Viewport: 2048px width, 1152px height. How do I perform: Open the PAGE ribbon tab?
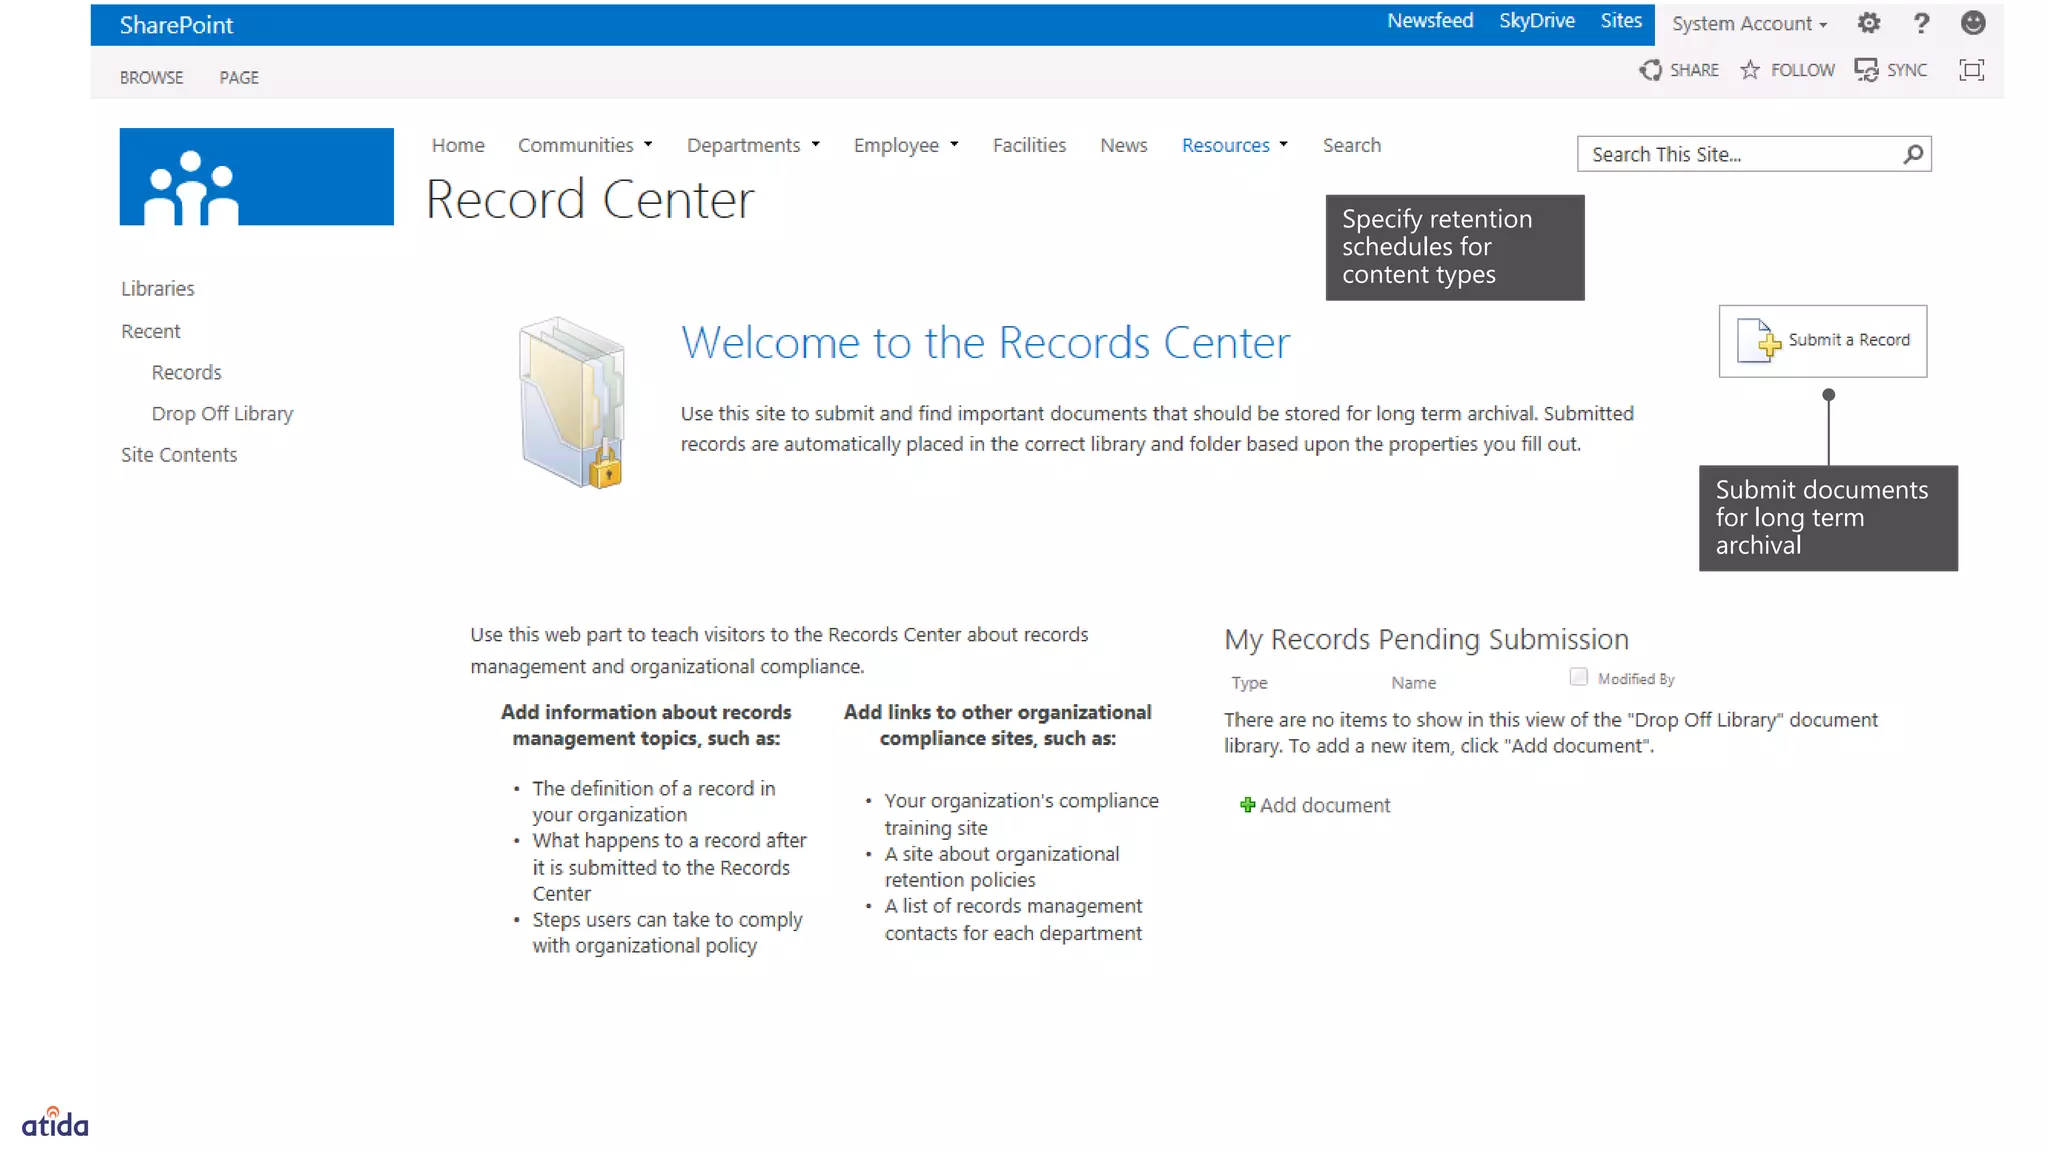239,77
